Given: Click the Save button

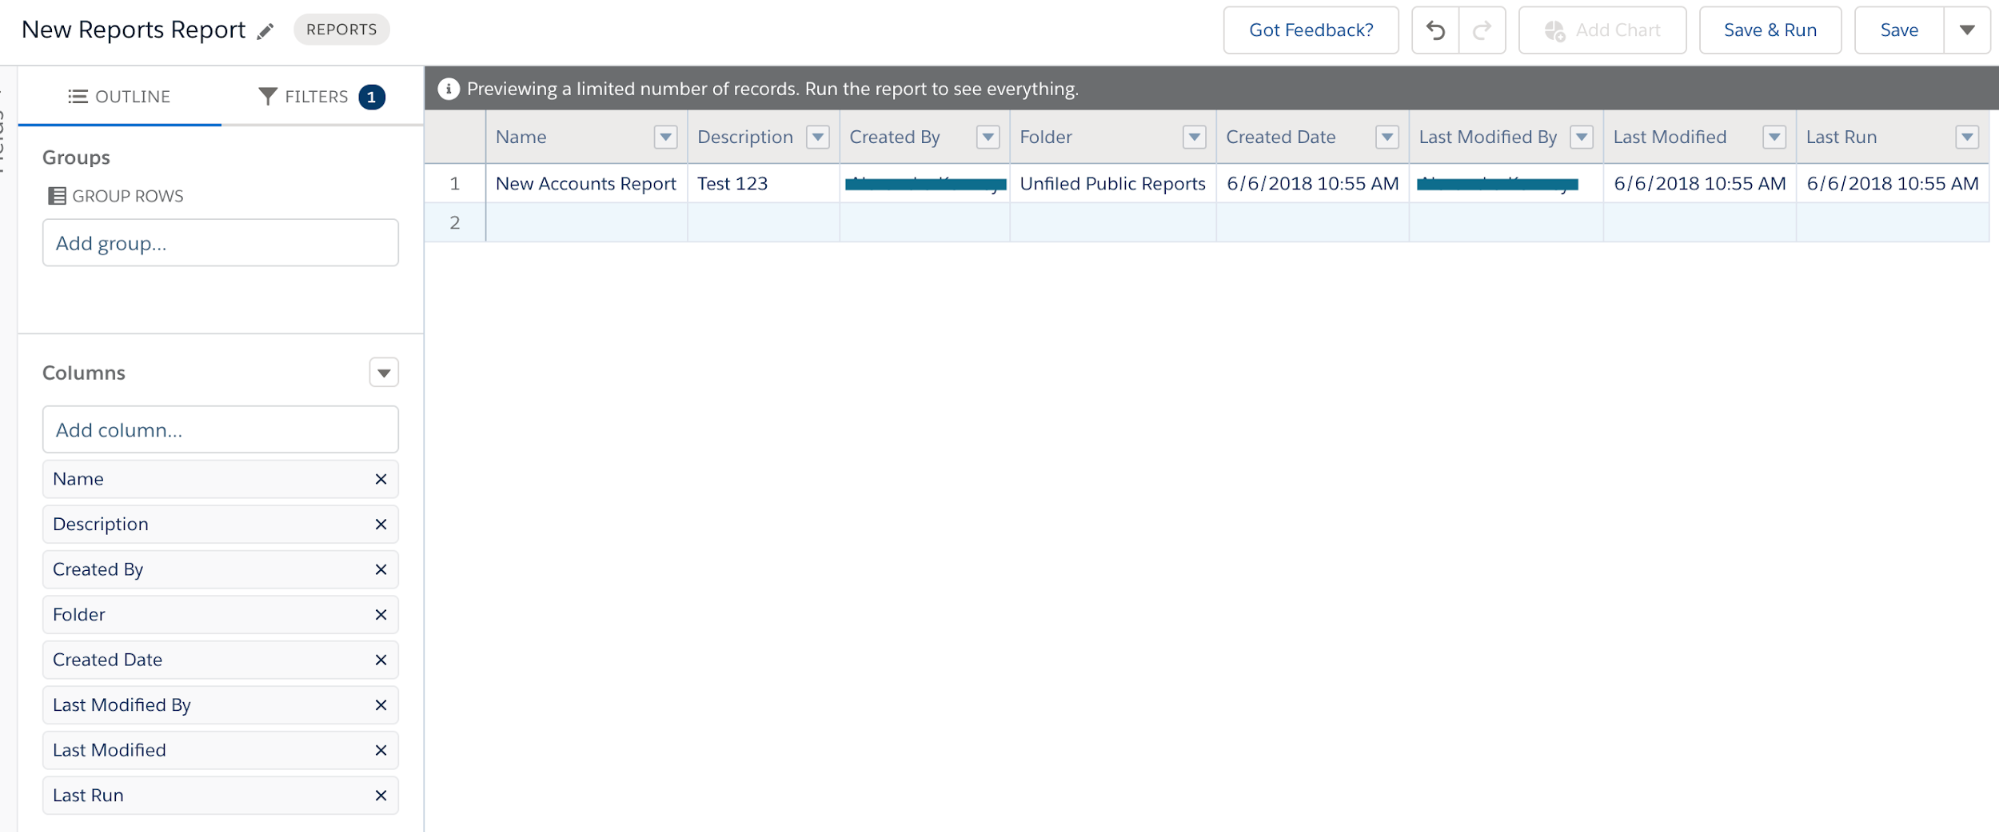Looking at the screenshot, I should click(x=1899, y=30).
